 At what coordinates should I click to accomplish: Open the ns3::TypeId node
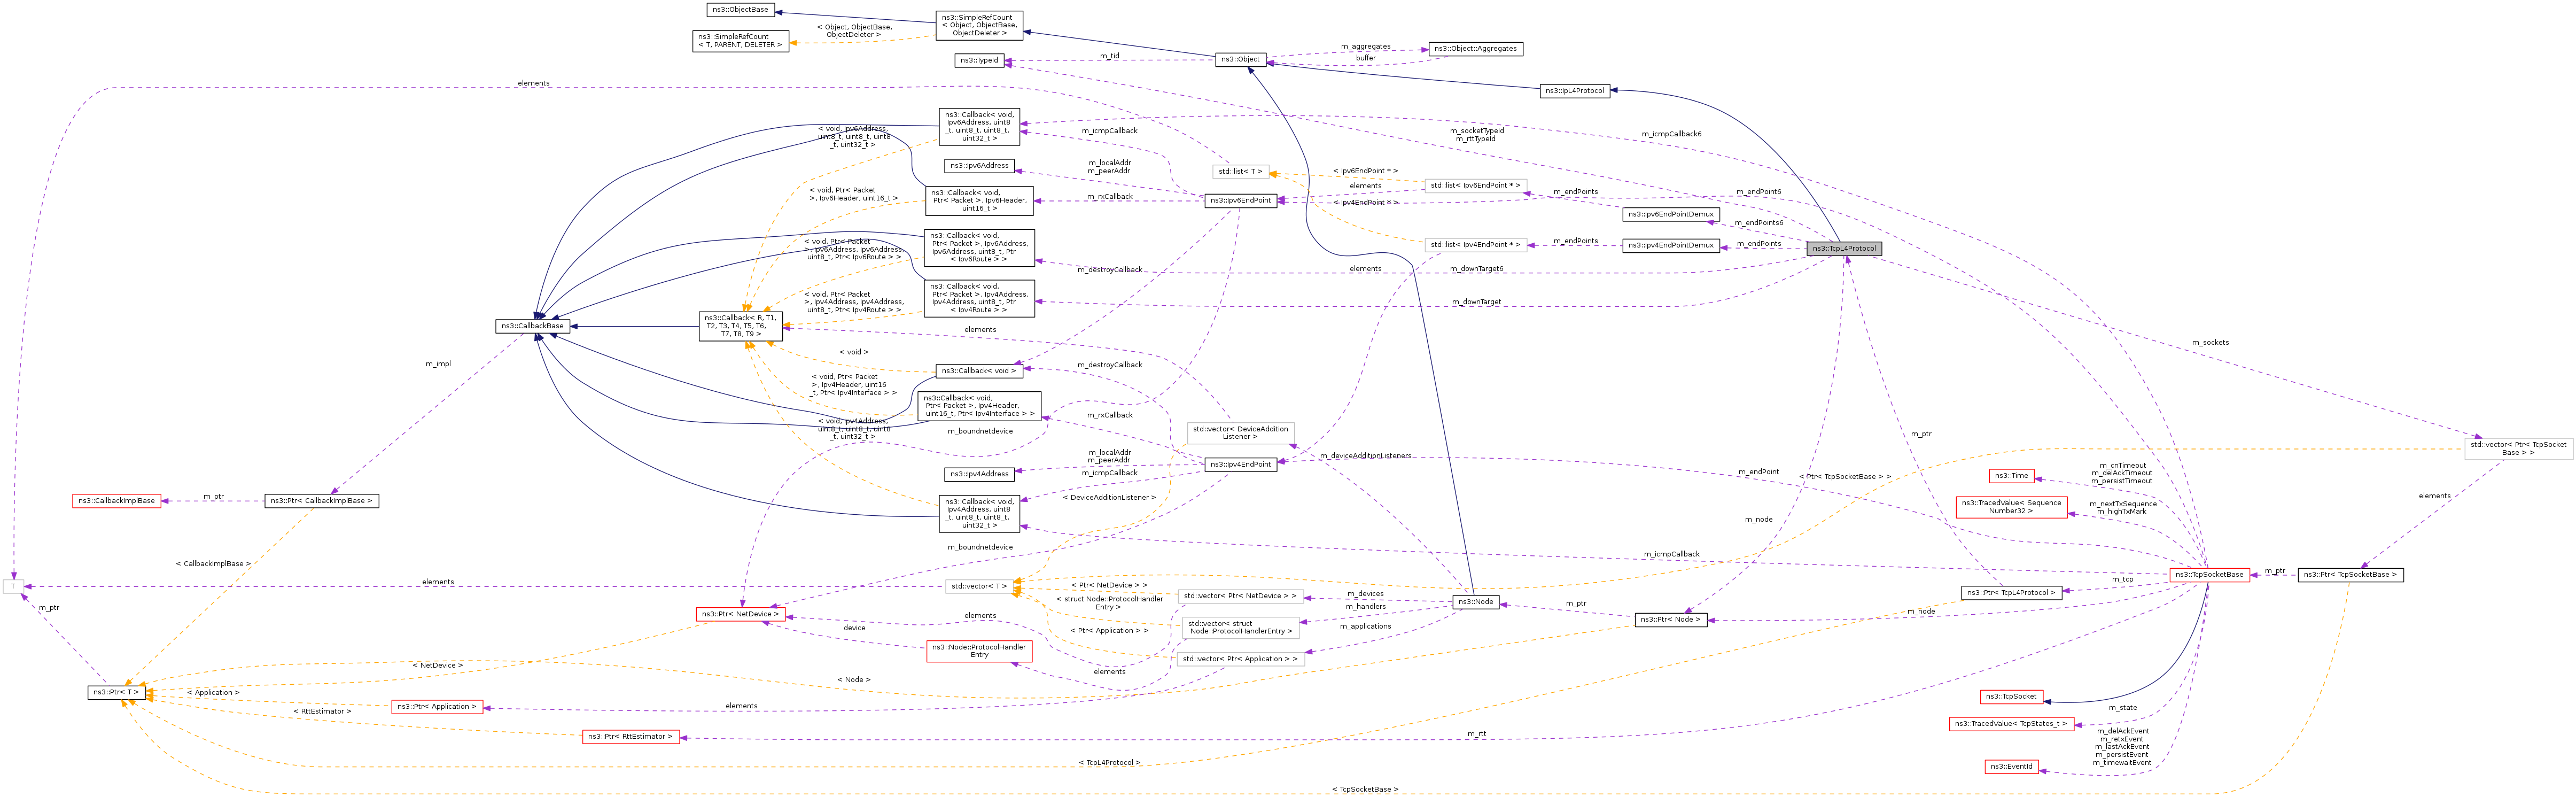(979, 61)
